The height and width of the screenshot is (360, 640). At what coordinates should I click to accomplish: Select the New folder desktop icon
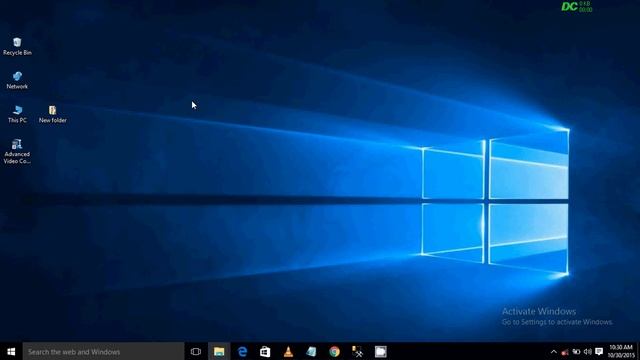(53, 114)
